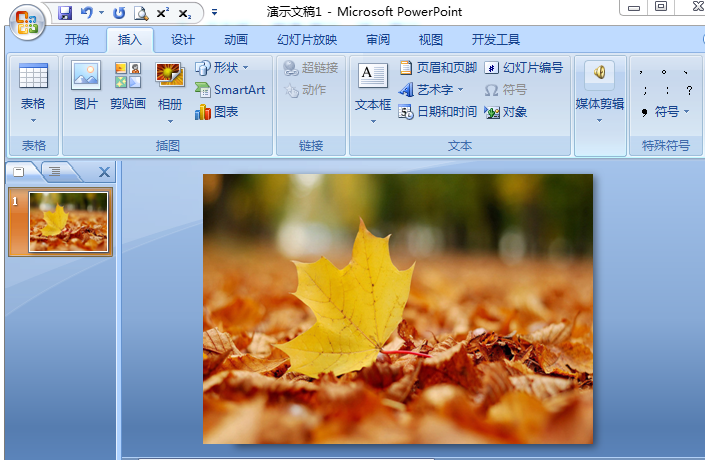Insert 日期和时间 date and time
This screenshot has height=460, width=705.
(438, 112)
